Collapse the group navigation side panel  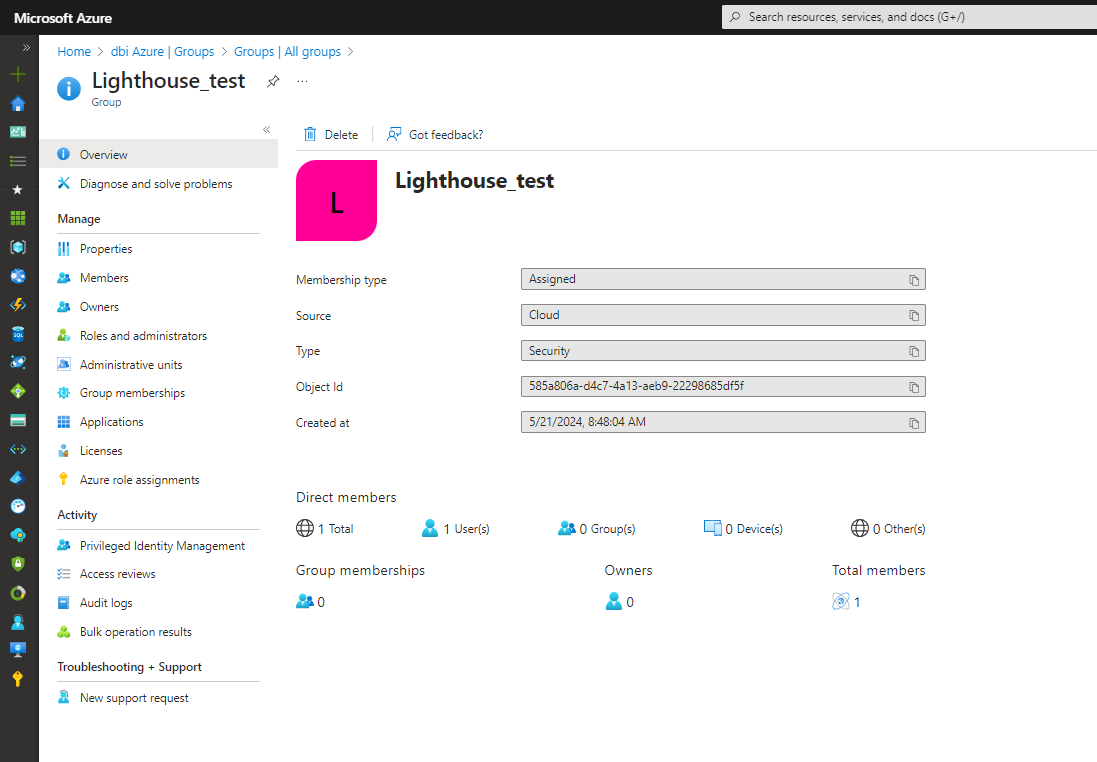pos(267,130)
